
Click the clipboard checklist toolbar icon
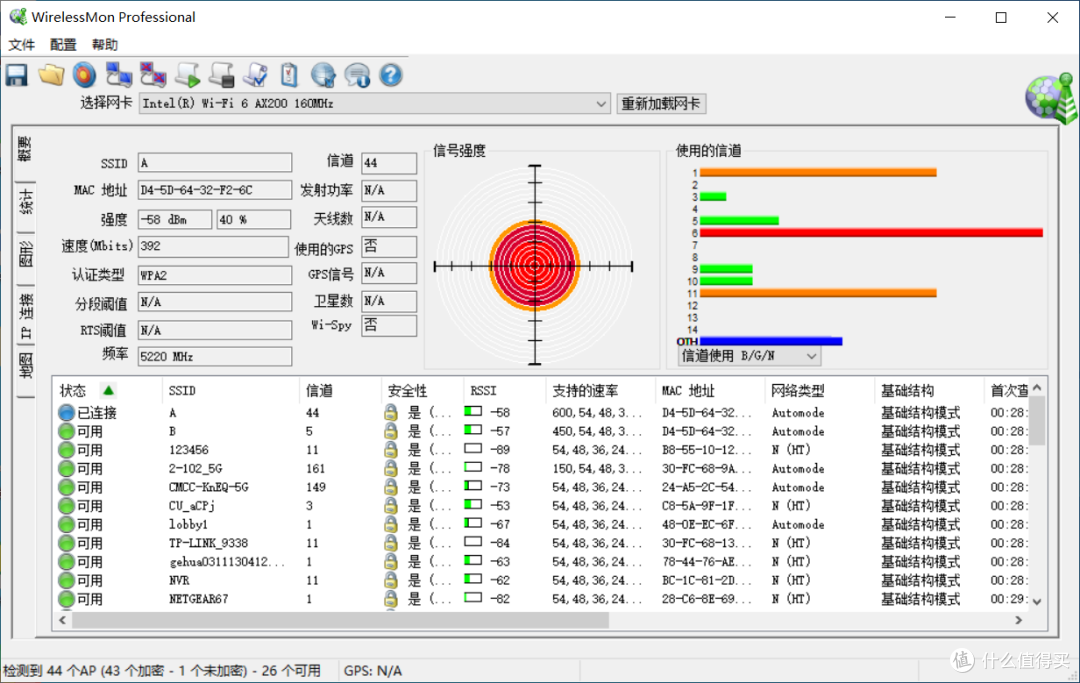[x=289, y=75]
